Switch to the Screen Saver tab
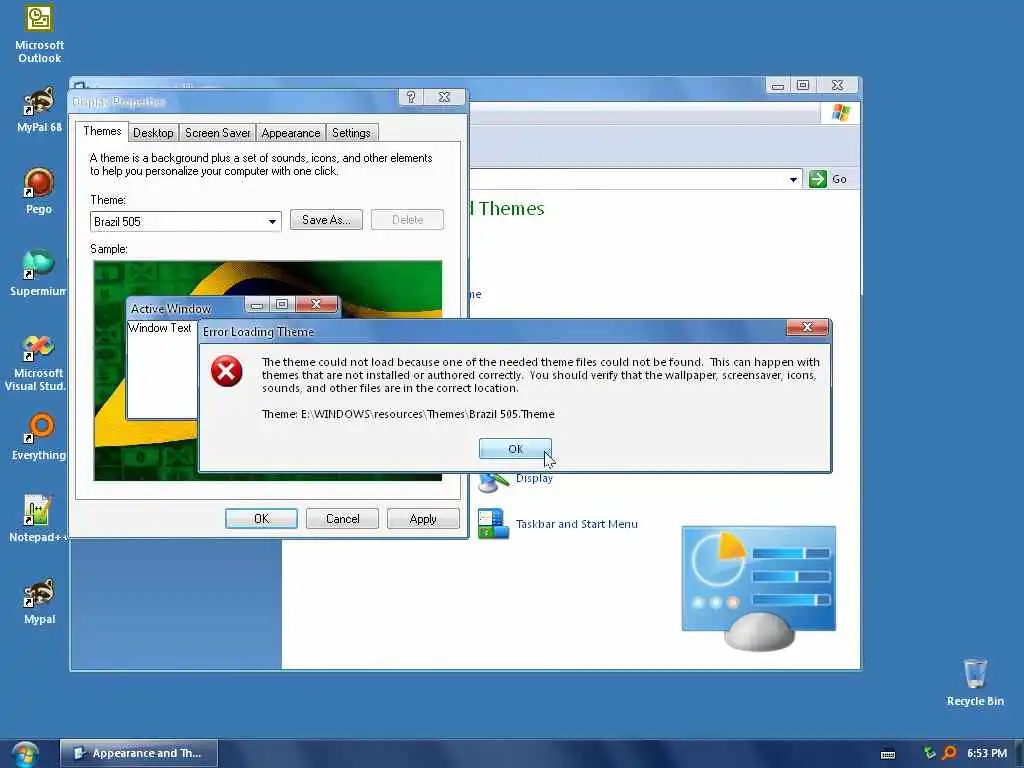The image size is (1024, 768). pyautogui.click(x=217, y=133)
